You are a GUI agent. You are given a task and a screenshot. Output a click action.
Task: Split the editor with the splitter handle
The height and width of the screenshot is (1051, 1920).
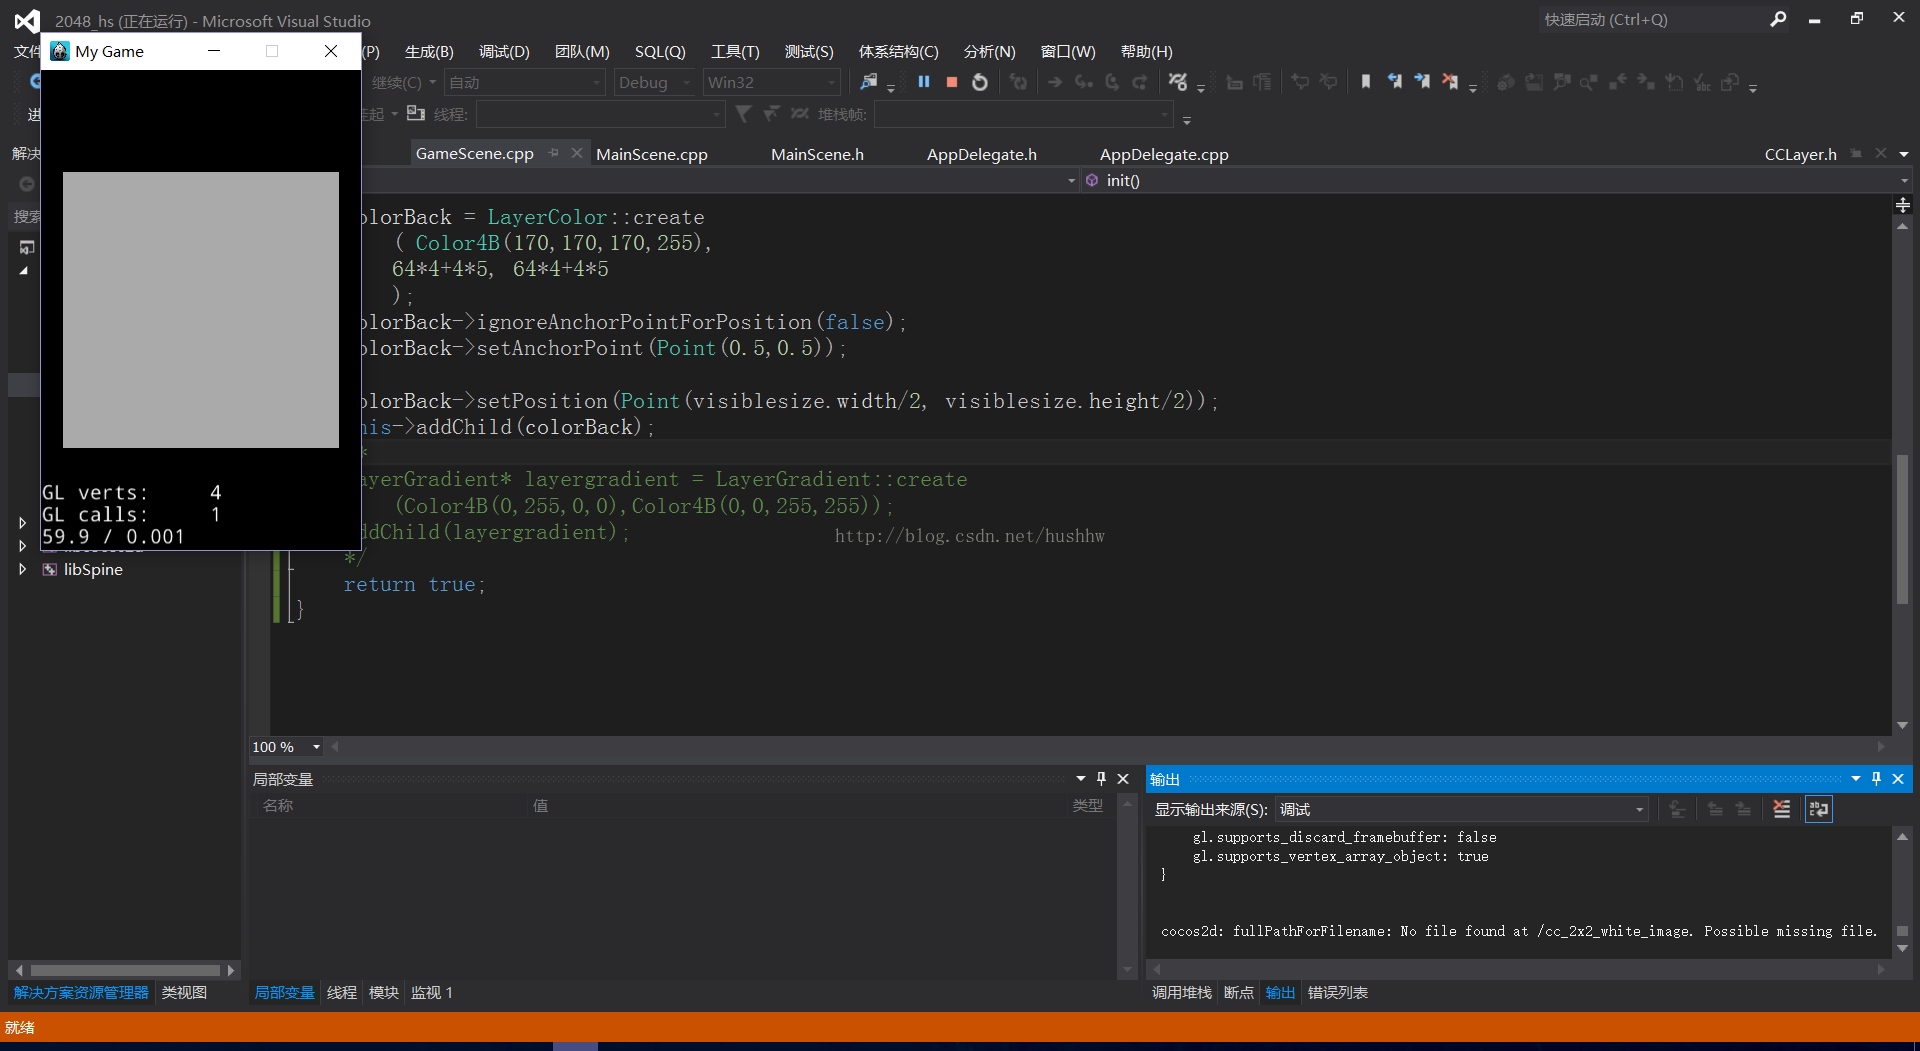click(x=1903, y=205)
